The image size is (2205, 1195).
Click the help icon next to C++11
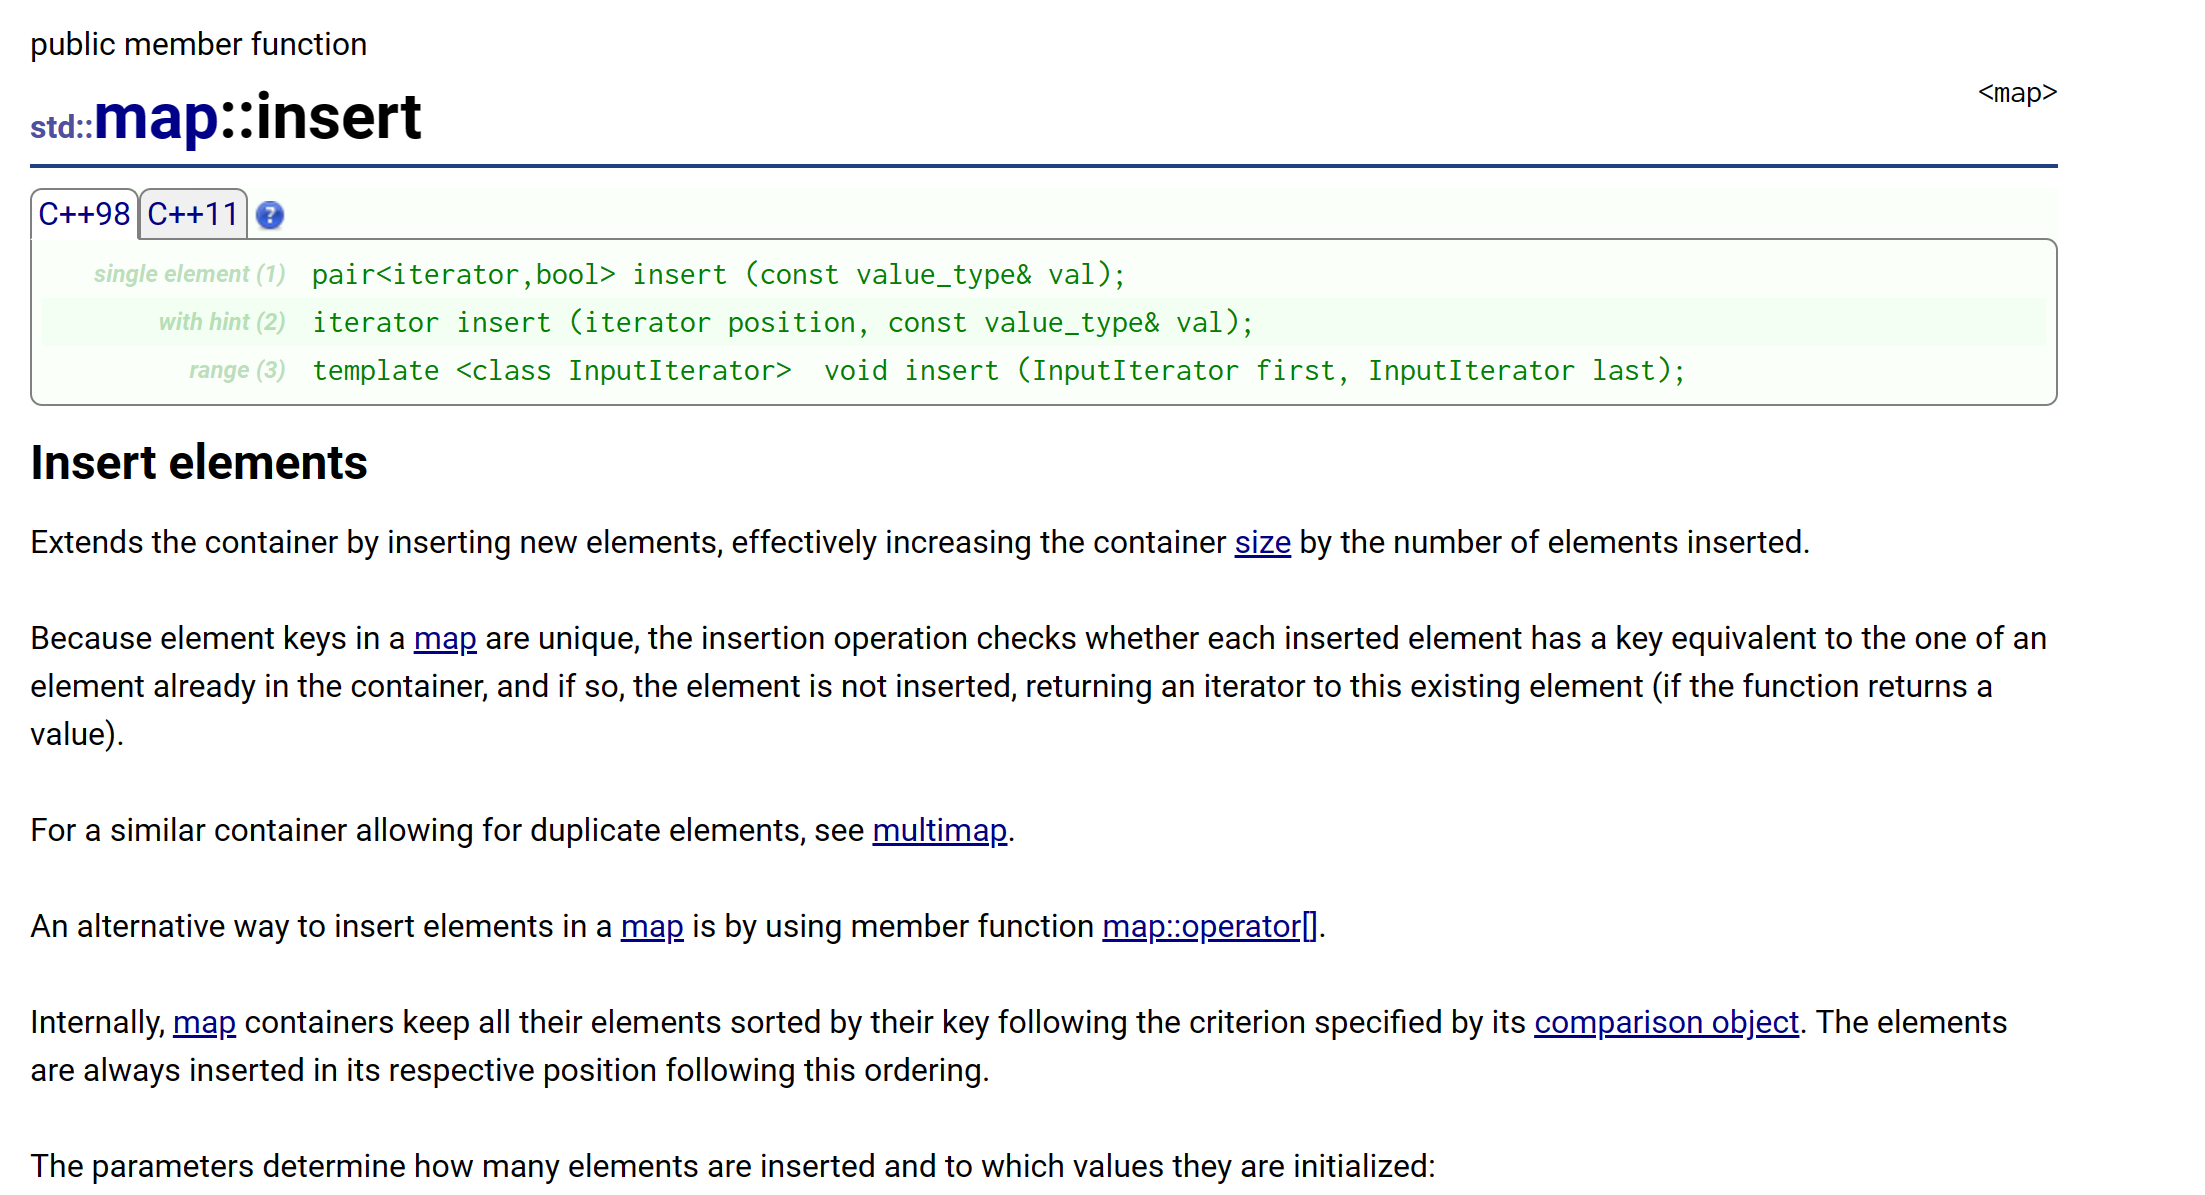pos(269,213)
